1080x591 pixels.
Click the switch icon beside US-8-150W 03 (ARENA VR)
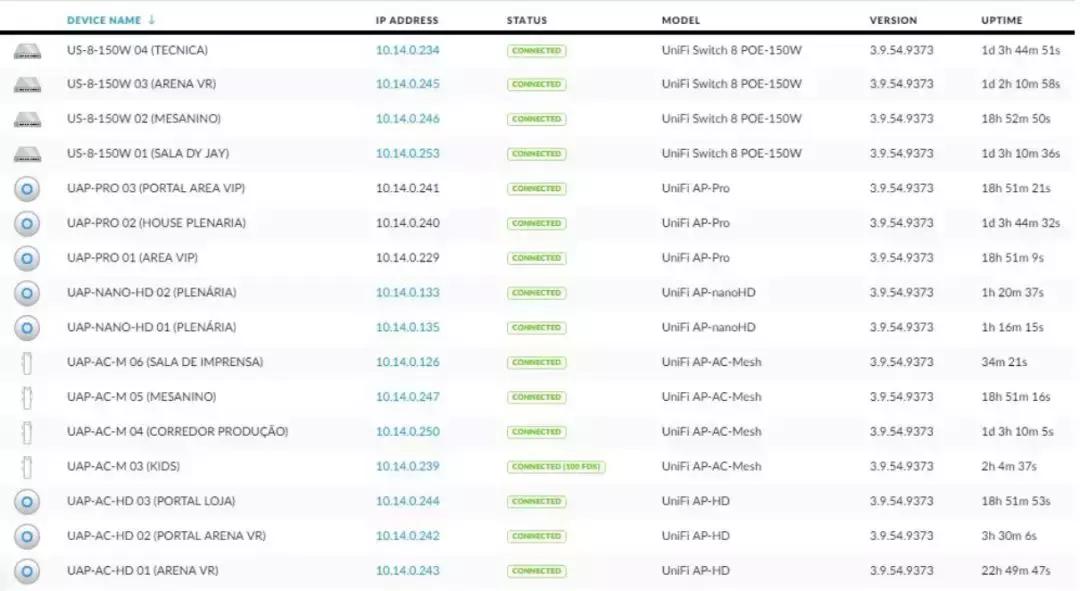27,85
